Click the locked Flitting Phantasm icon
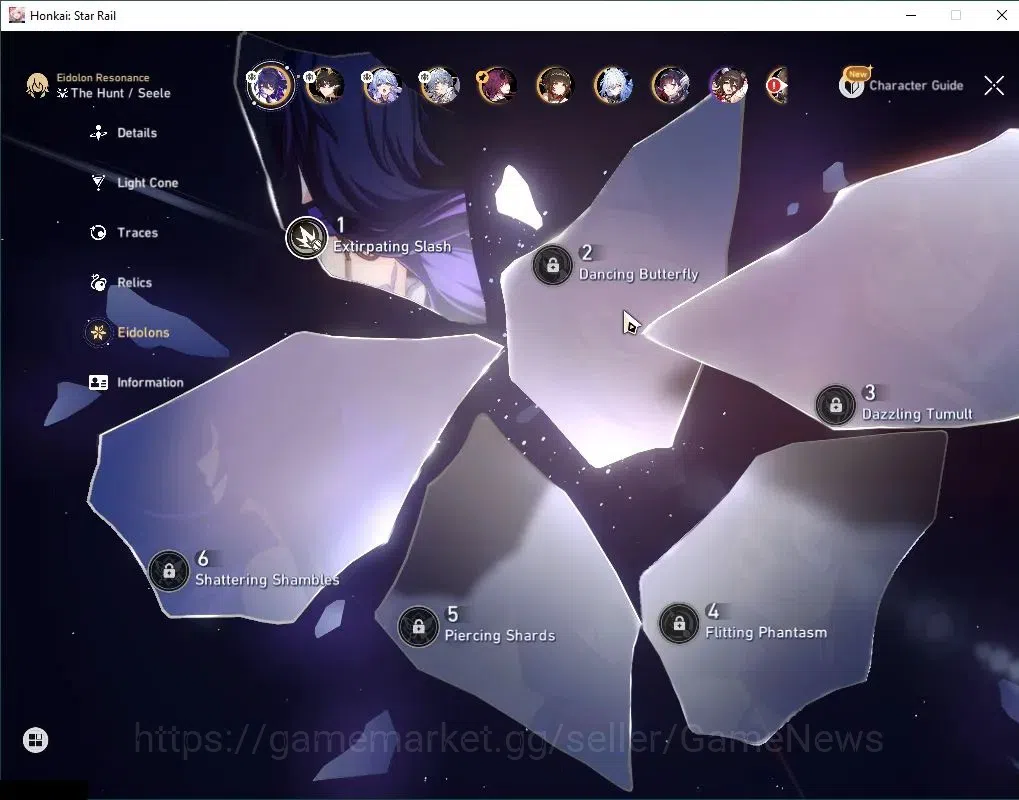Viewport: 1019px width, 800px height. 679,624
